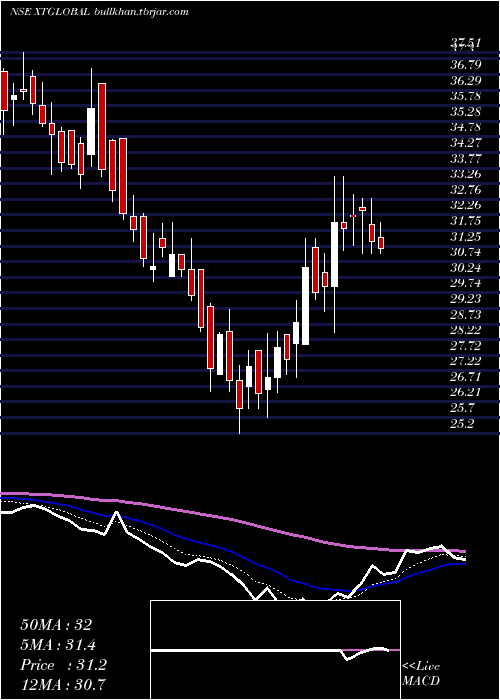Image resolution: width=500 pixels, height=700 pixels.
Task: Select the 34.78 price axis label
Action: coord(465,128)
